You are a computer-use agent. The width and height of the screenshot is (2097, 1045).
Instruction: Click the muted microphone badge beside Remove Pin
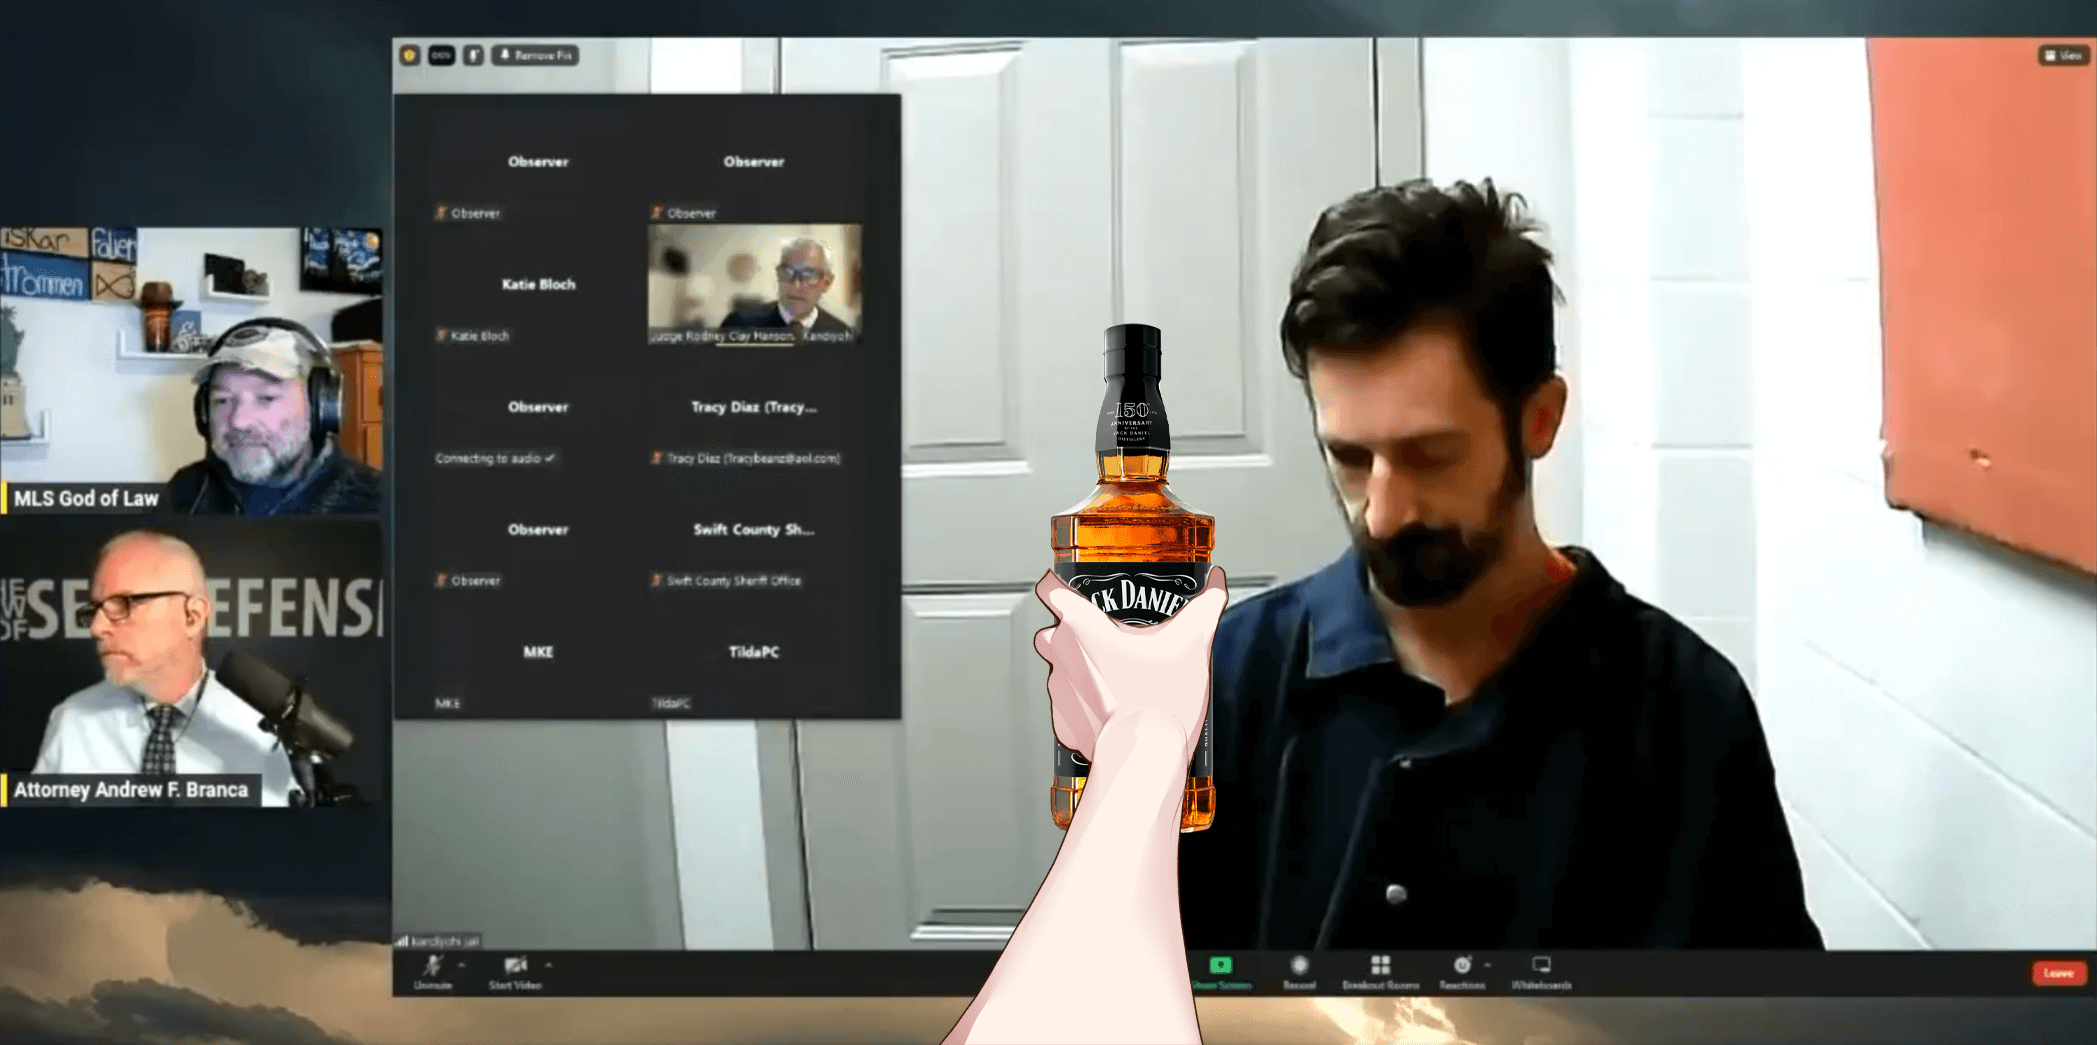(x=473, y=55)
